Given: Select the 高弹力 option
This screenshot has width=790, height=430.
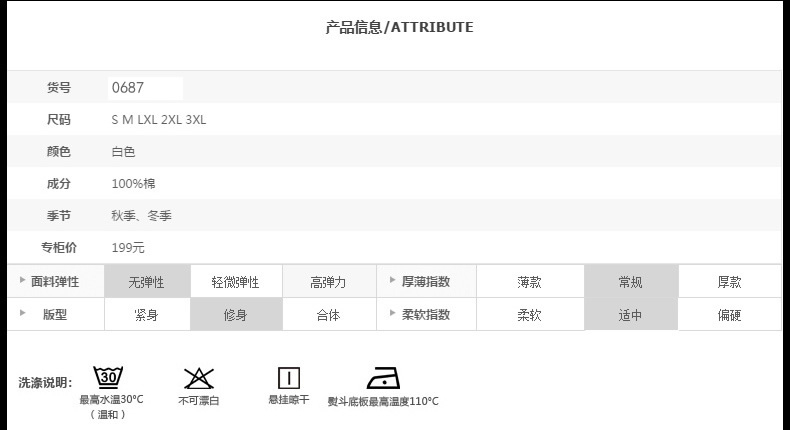Looking at the screenshot, I should pos(328,282).
